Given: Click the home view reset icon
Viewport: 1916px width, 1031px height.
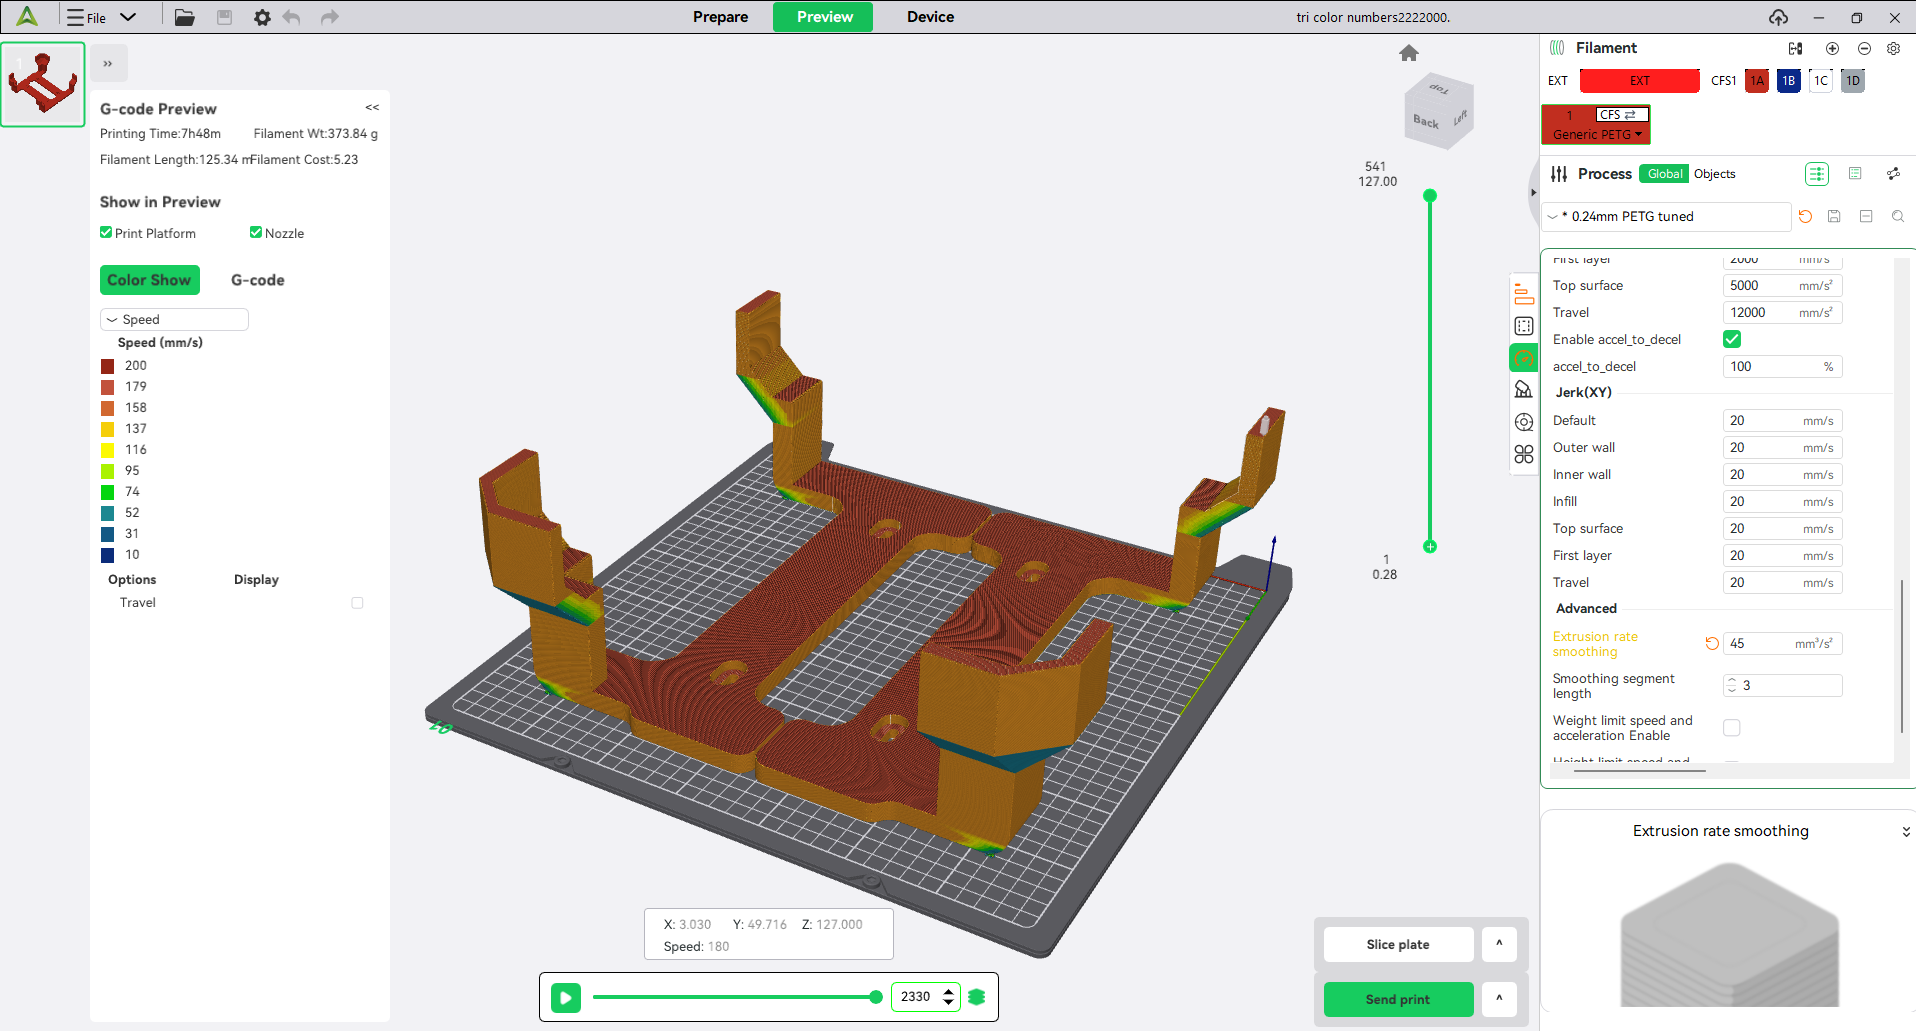Looking at the screenshot, I should [x=1409, y=53].
